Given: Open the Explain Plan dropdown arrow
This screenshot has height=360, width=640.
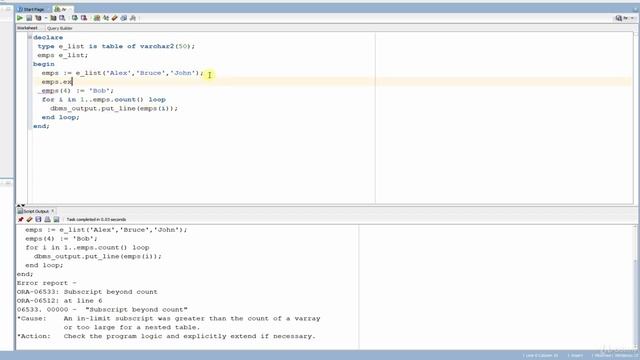Looking at the screenshot, I should 45,18.
